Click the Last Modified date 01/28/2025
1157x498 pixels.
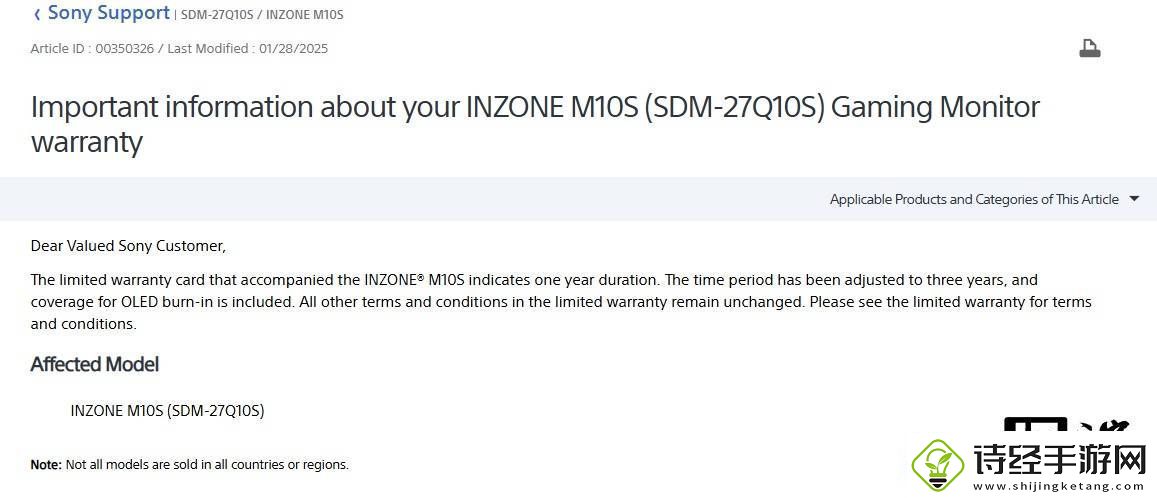coord(293,48)
